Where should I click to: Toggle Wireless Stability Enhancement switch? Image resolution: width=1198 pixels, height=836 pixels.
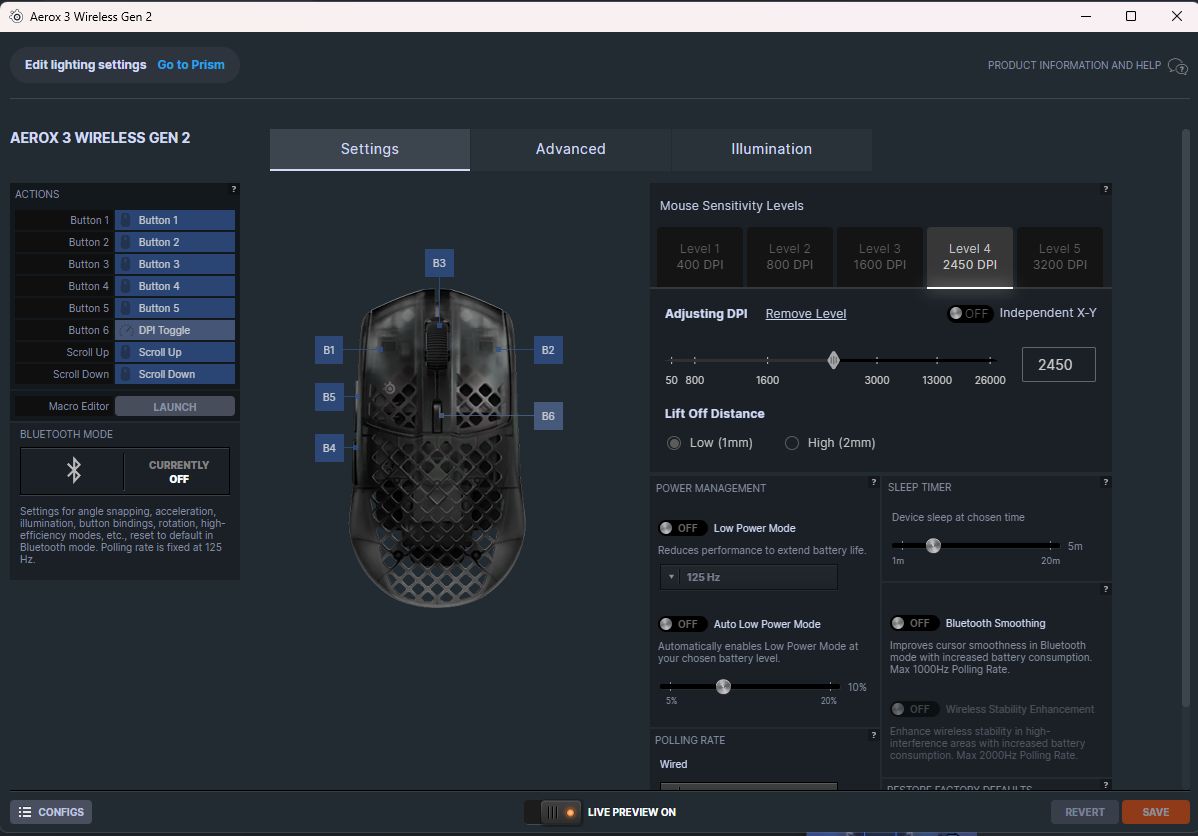coord(913,709)
